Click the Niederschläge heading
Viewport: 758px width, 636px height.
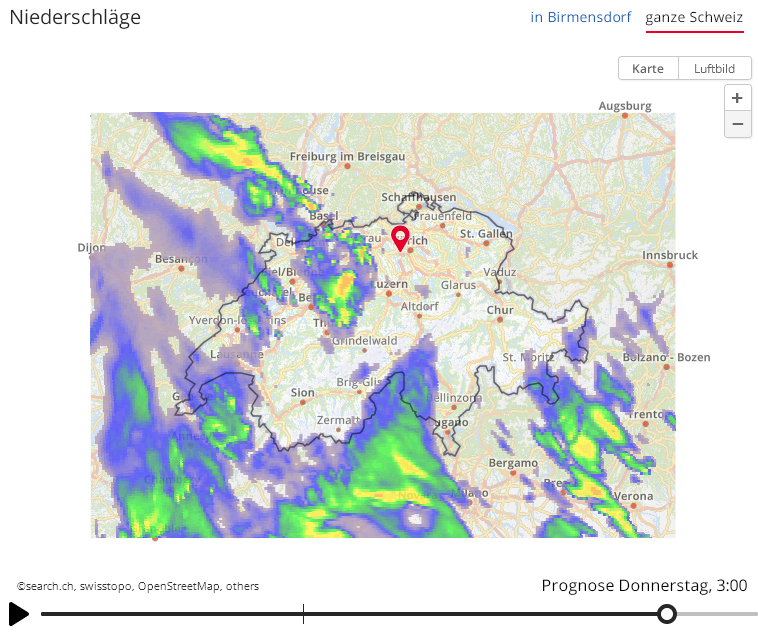[x=75, y=17]
